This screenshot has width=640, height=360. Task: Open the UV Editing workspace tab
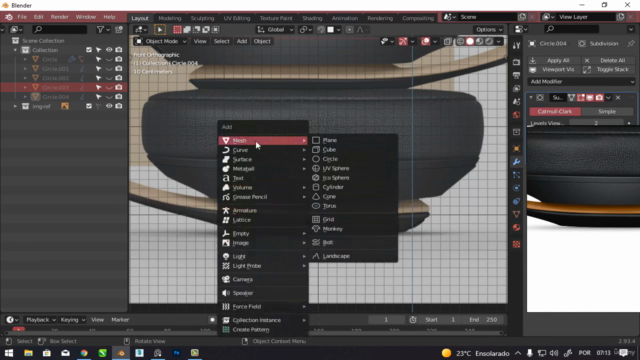(237, 18)
